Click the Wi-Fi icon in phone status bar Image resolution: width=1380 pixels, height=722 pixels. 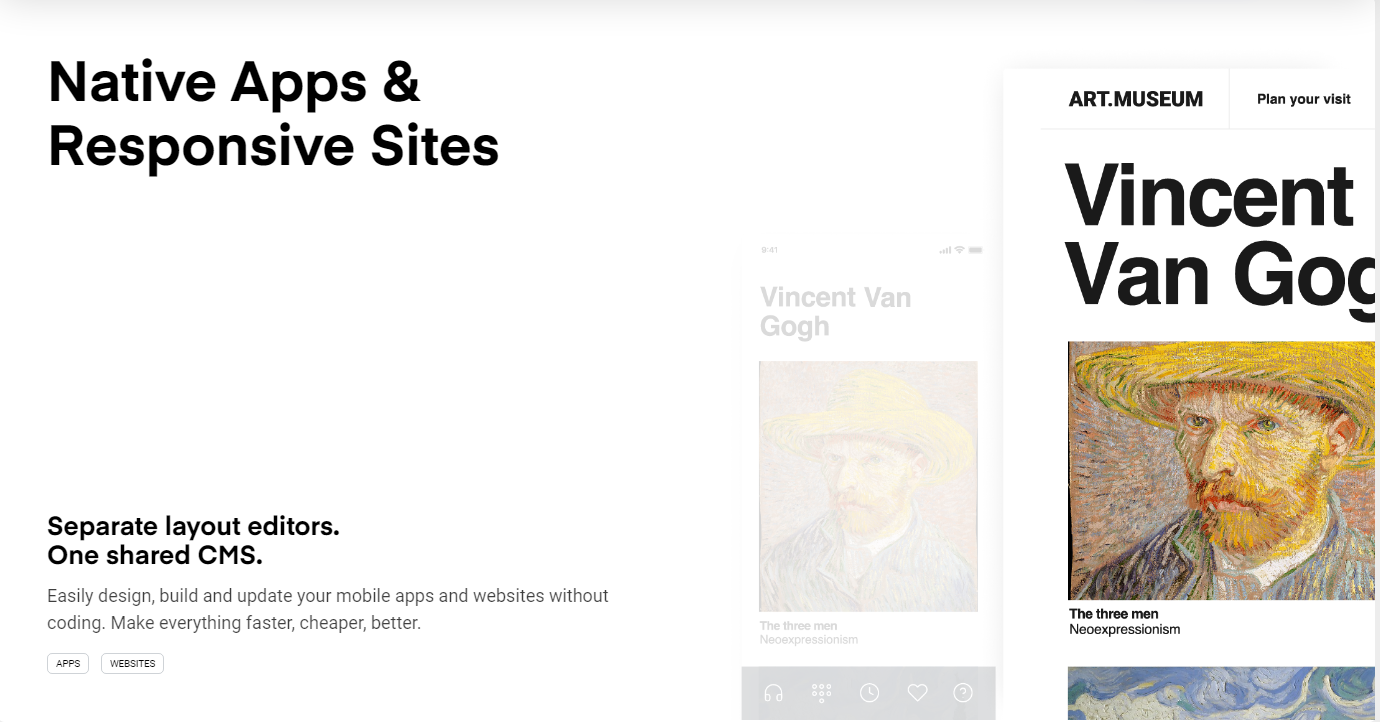(x=959, y=249)
